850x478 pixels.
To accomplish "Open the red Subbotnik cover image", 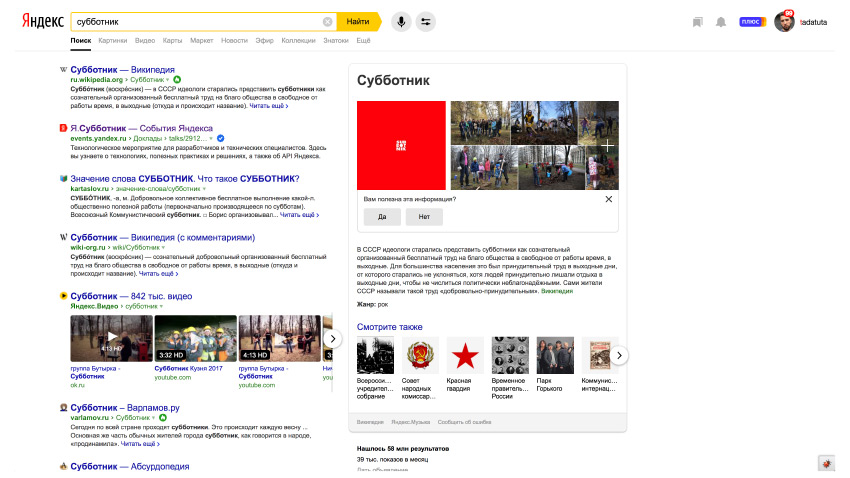I will click(401, 145).
